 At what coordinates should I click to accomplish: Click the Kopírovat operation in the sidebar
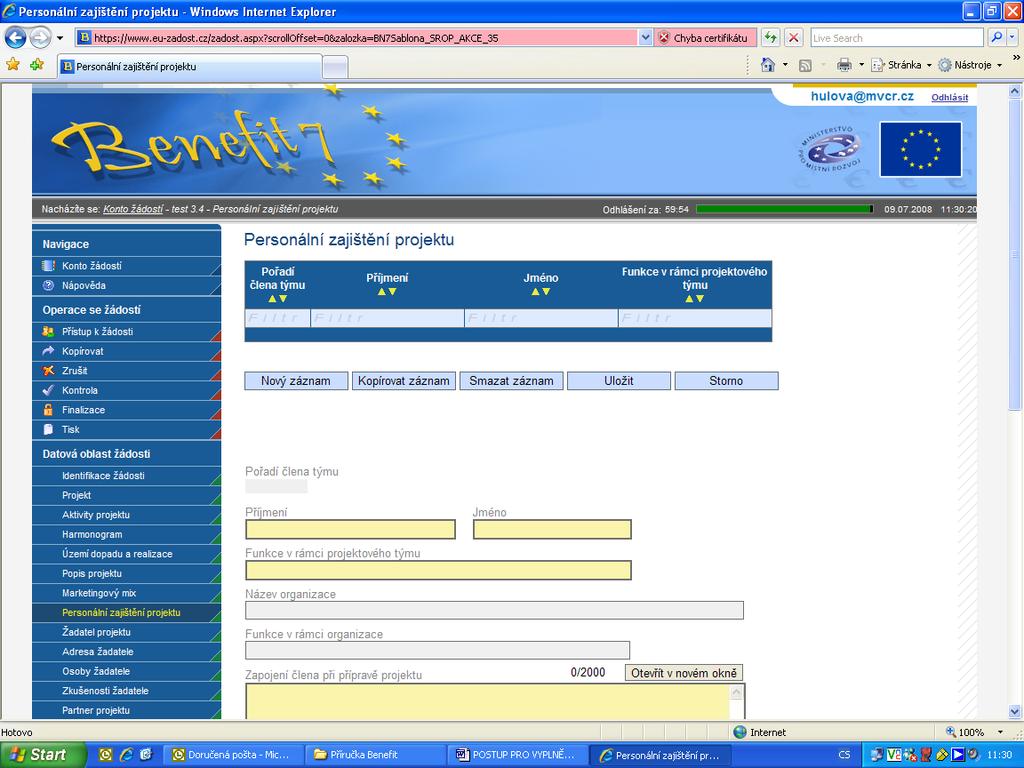click(x=126, y=351)
